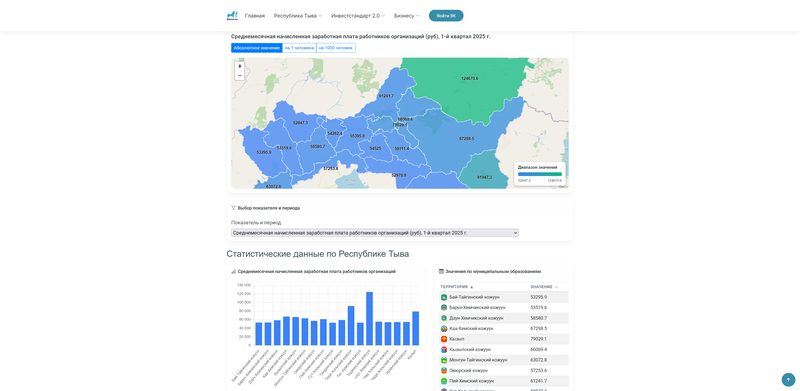Click the Барун-Хемчикский кожуун emblem icon

pyautogui.click(x=444, y=307)
